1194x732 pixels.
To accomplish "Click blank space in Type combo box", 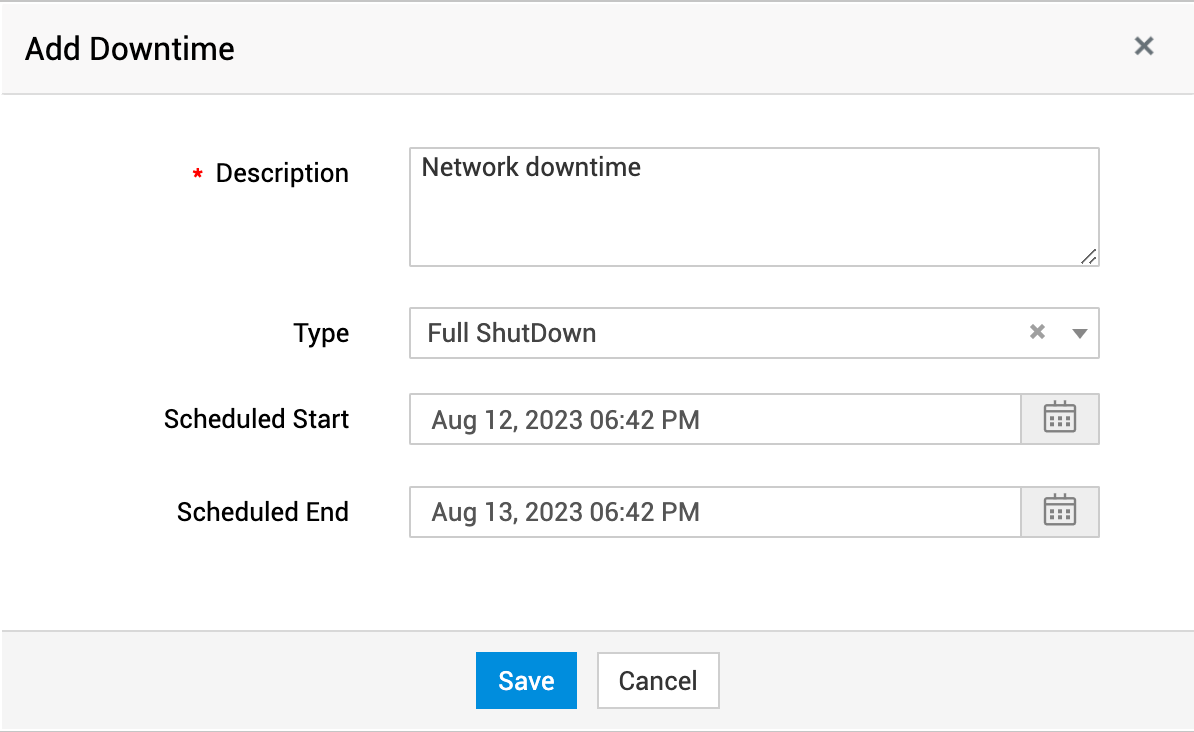I will 800,333.
